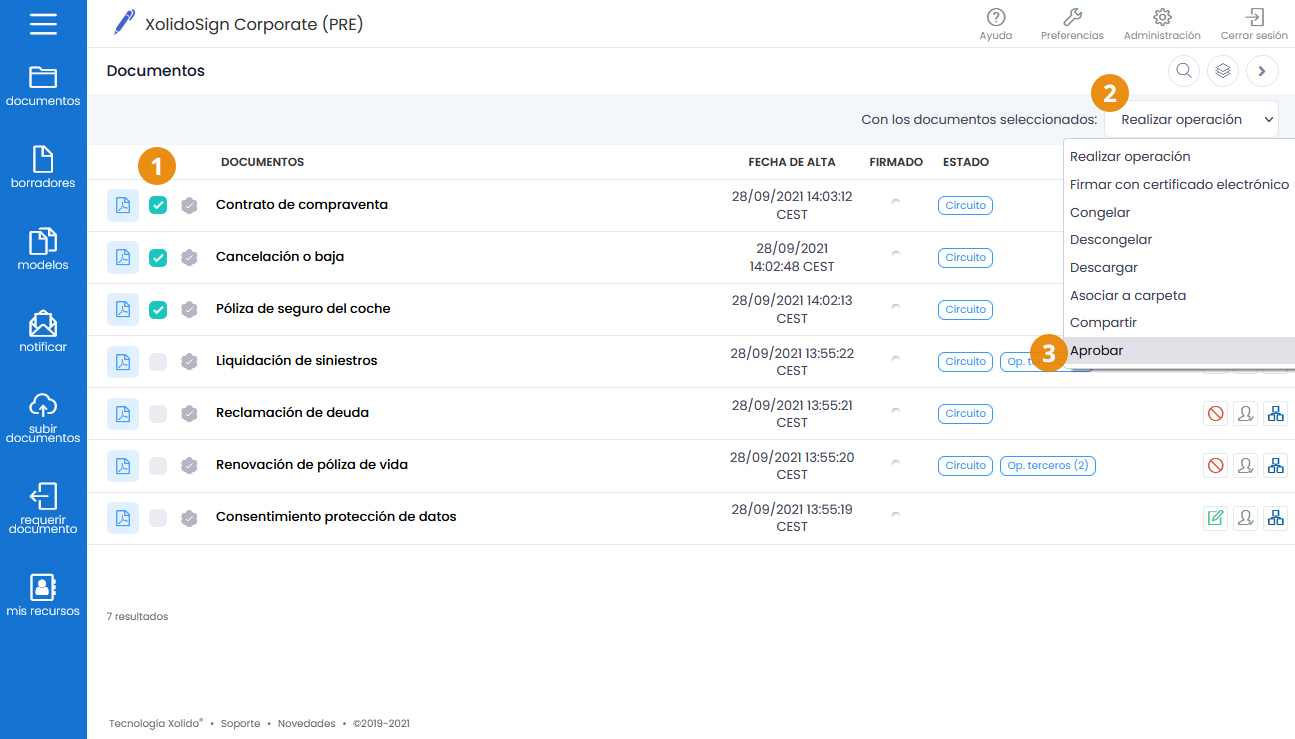Open subir documentos upload section

coord(43,417)
